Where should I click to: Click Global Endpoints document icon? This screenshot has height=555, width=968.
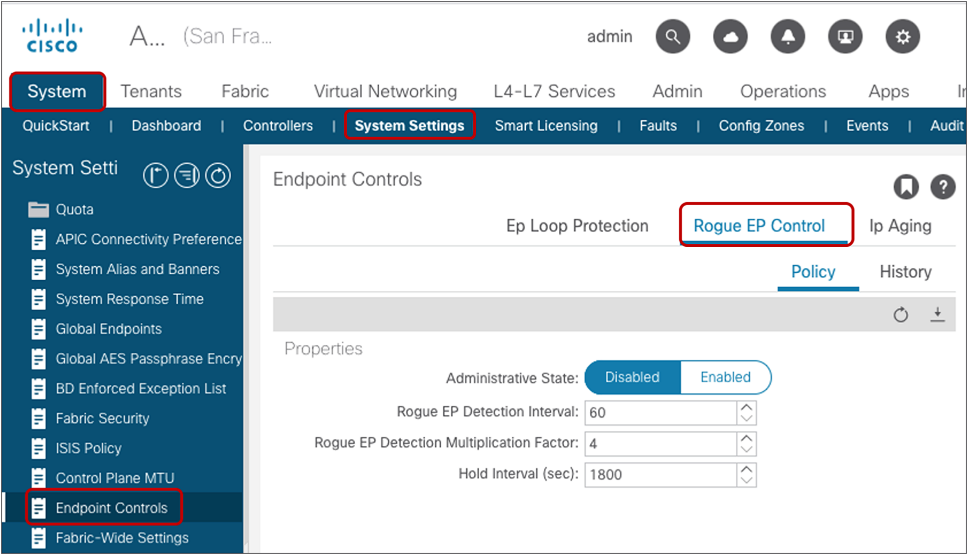click(38, 329)
